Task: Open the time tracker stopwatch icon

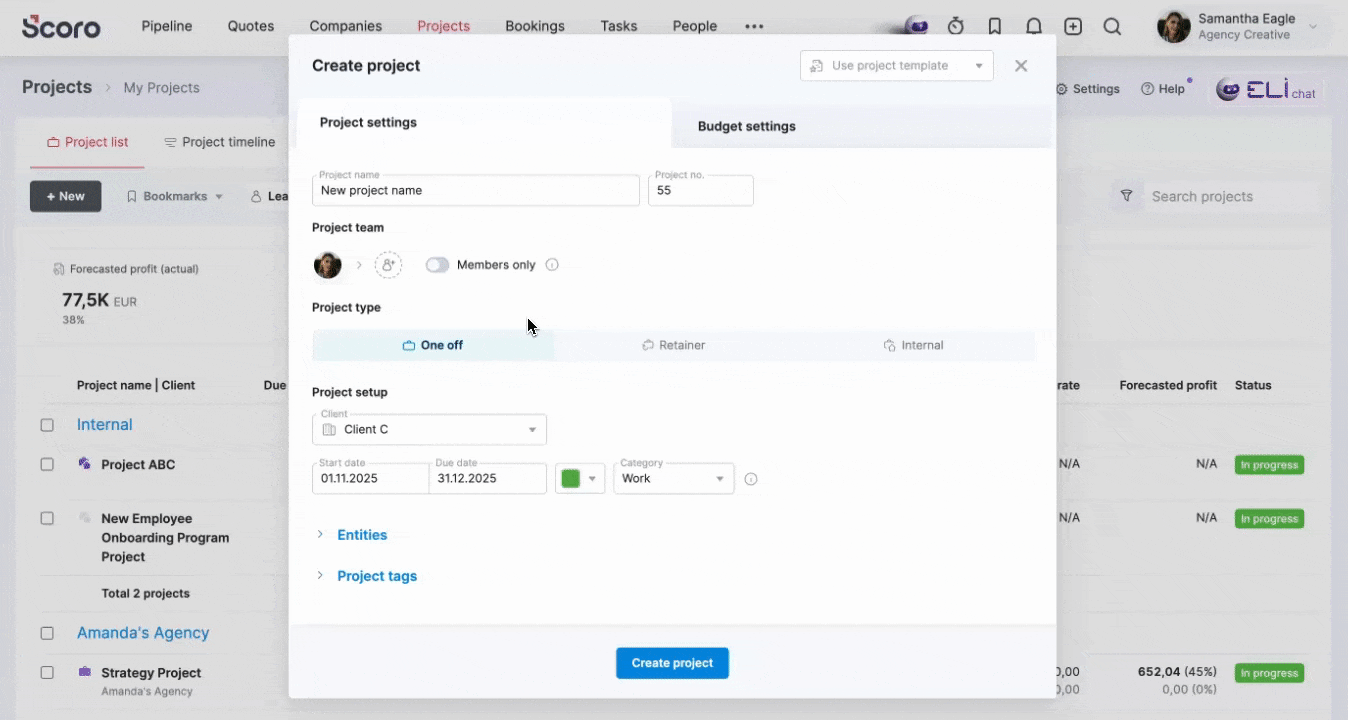Action: pyautogui.click(x=955, y=27)
